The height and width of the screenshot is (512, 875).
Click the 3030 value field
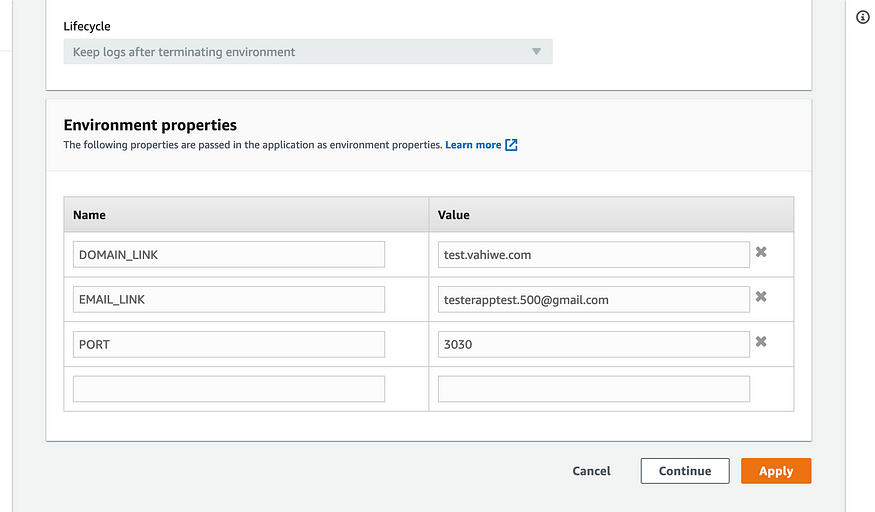pos(594,344)
